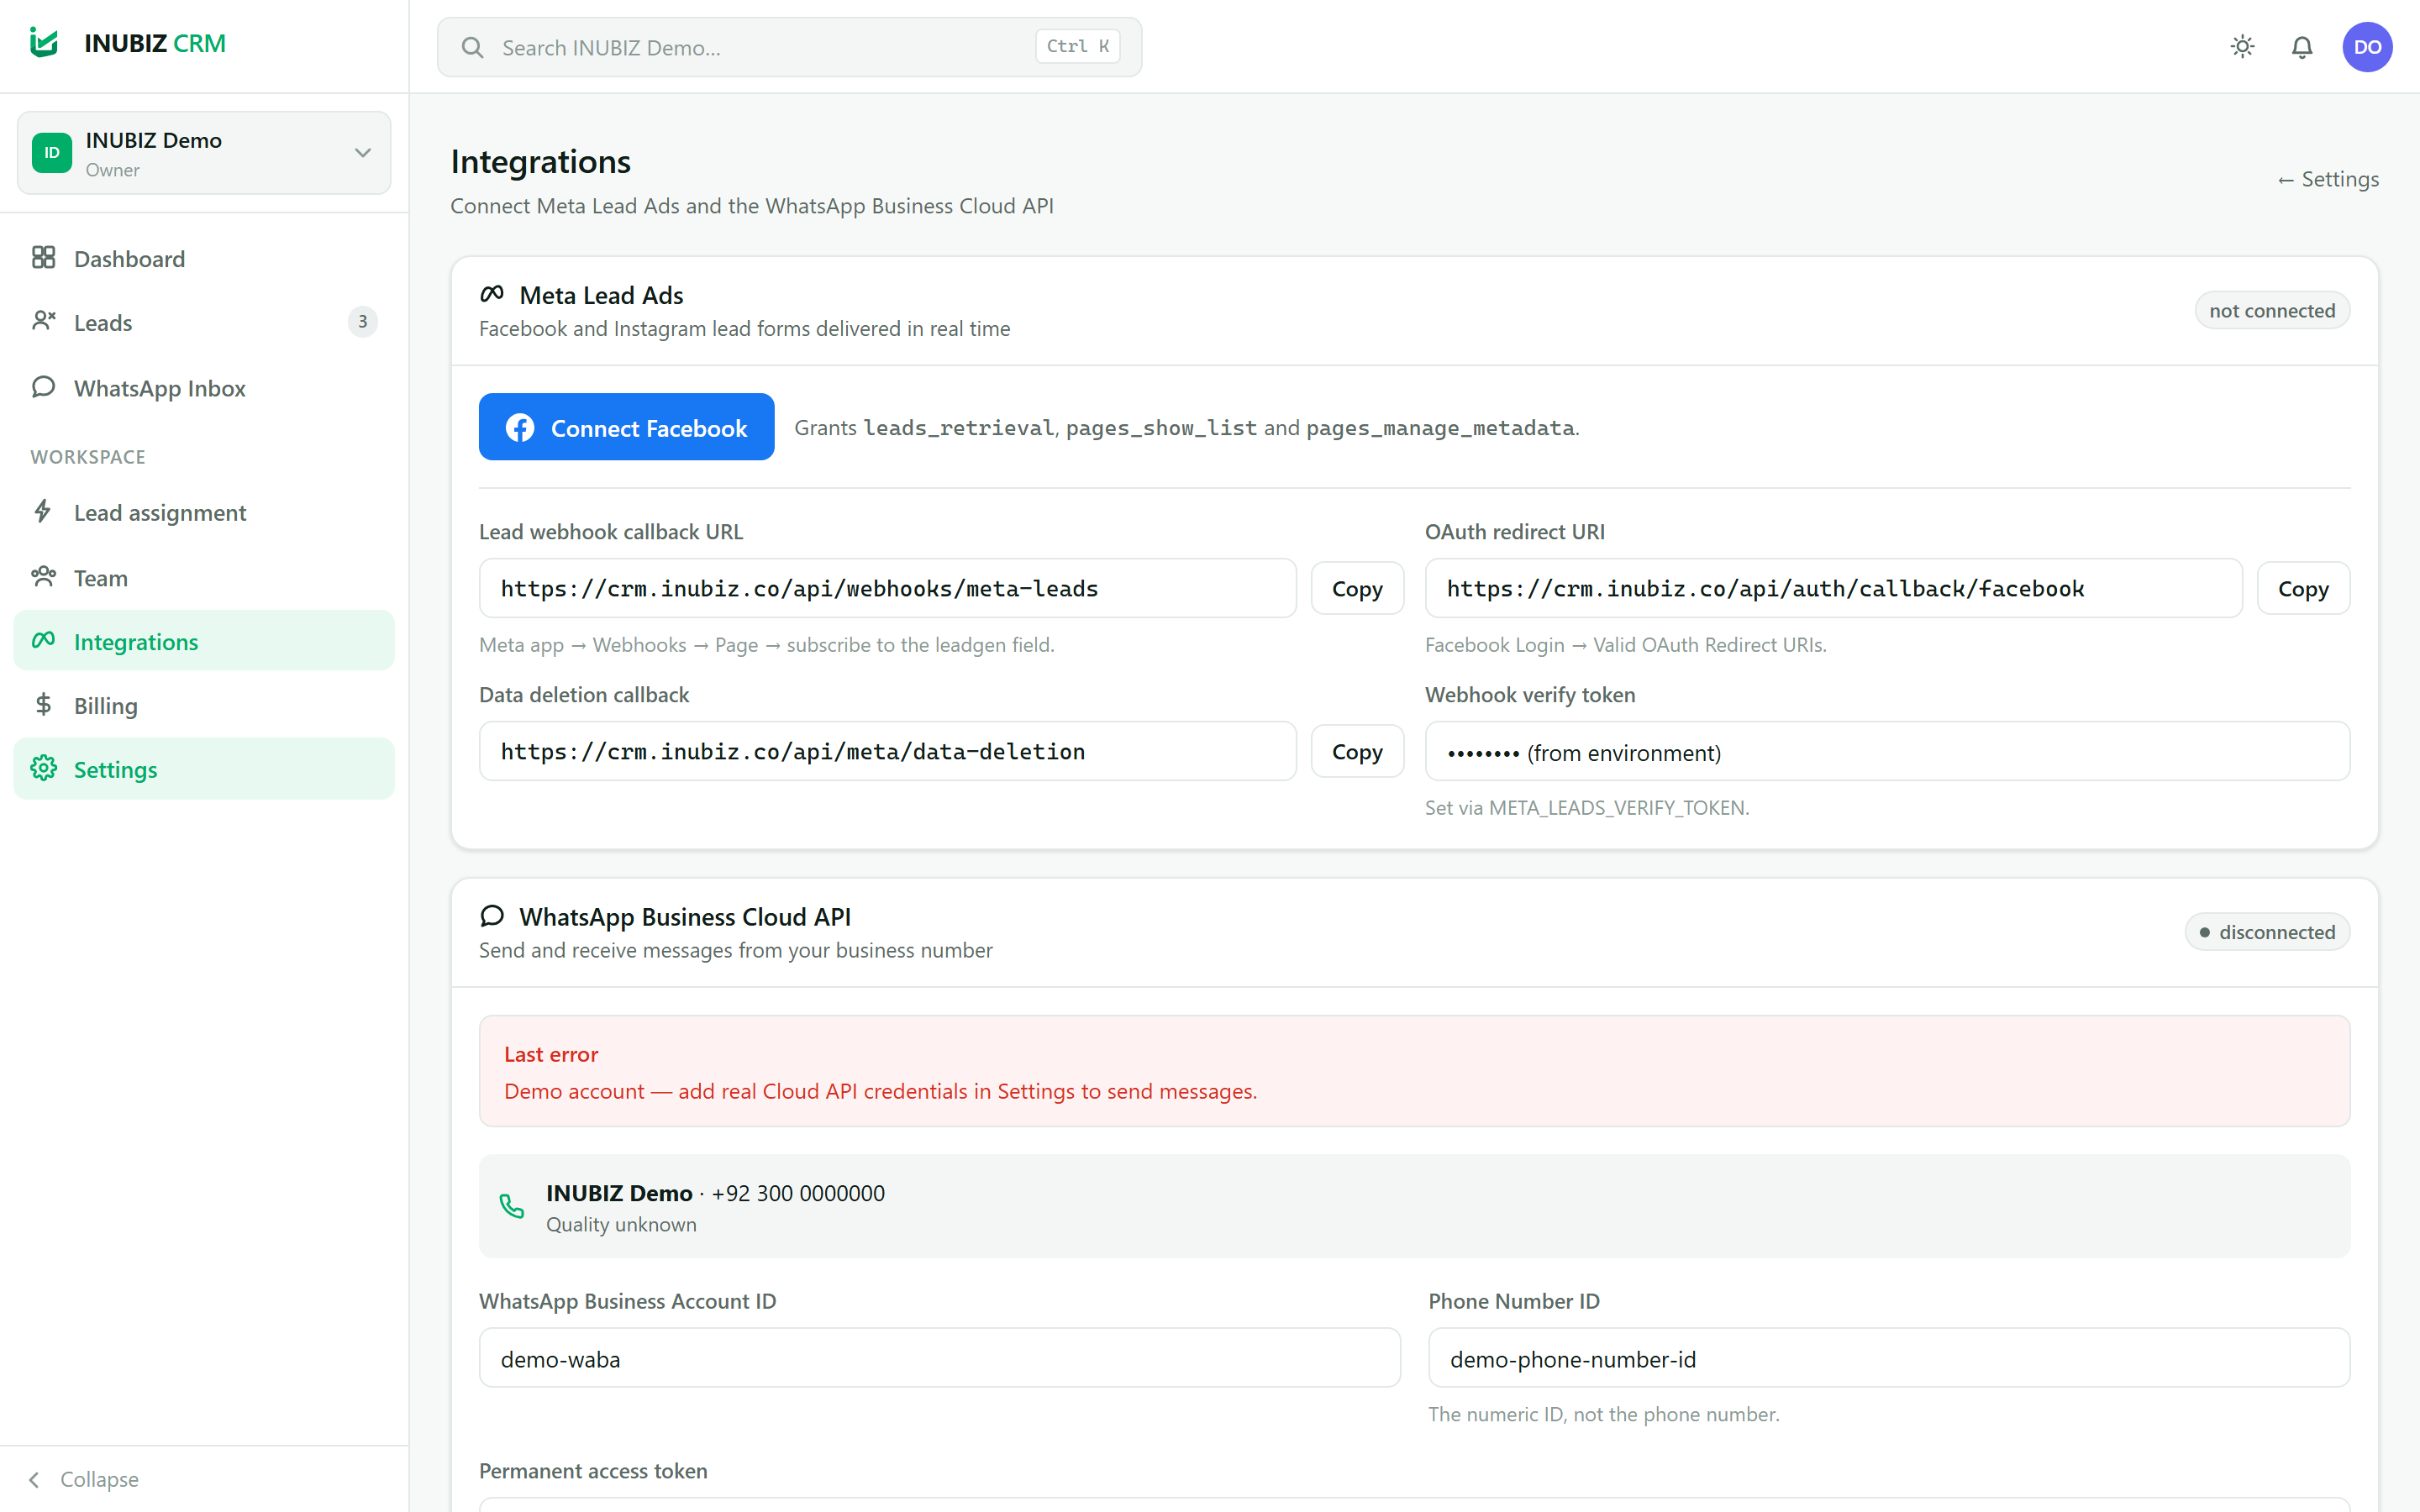The image size is (2420, 1512).
Task: Click the Webhook verify token field
Action: tap(1887, 751)
